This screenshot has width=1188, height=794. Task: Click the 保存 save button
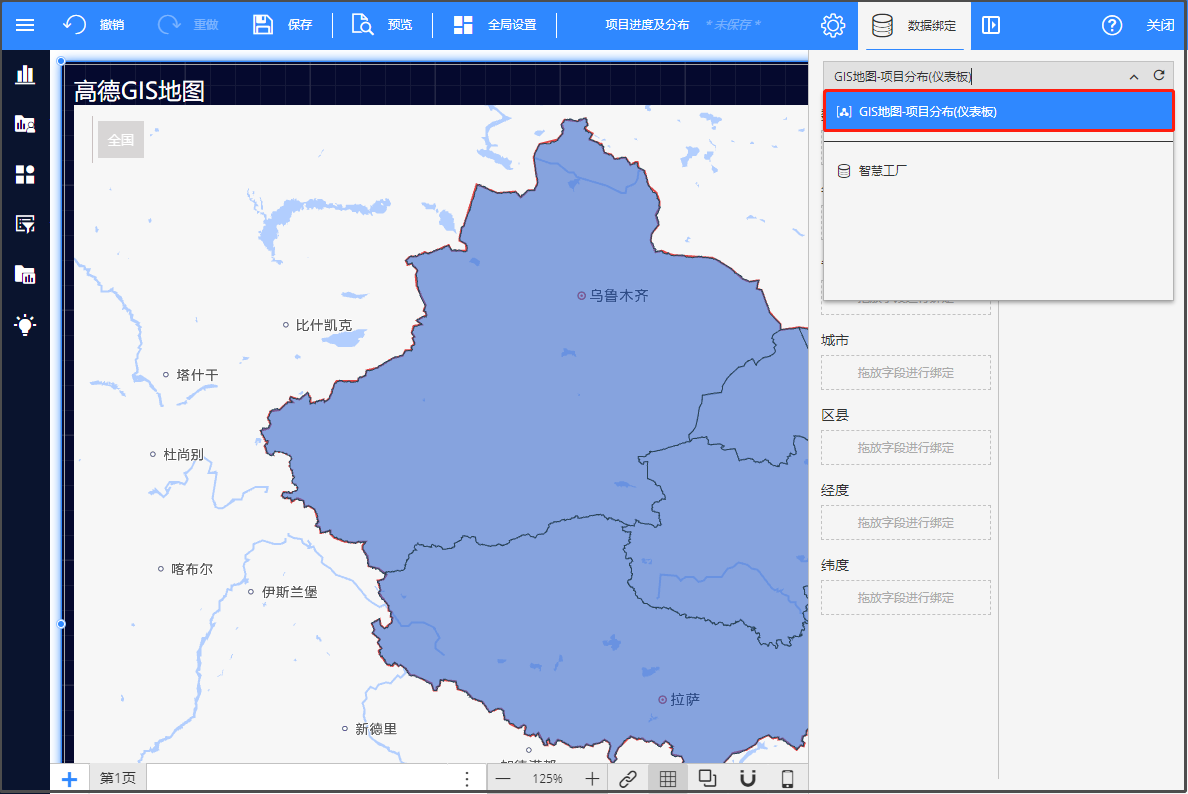[283, 25]
